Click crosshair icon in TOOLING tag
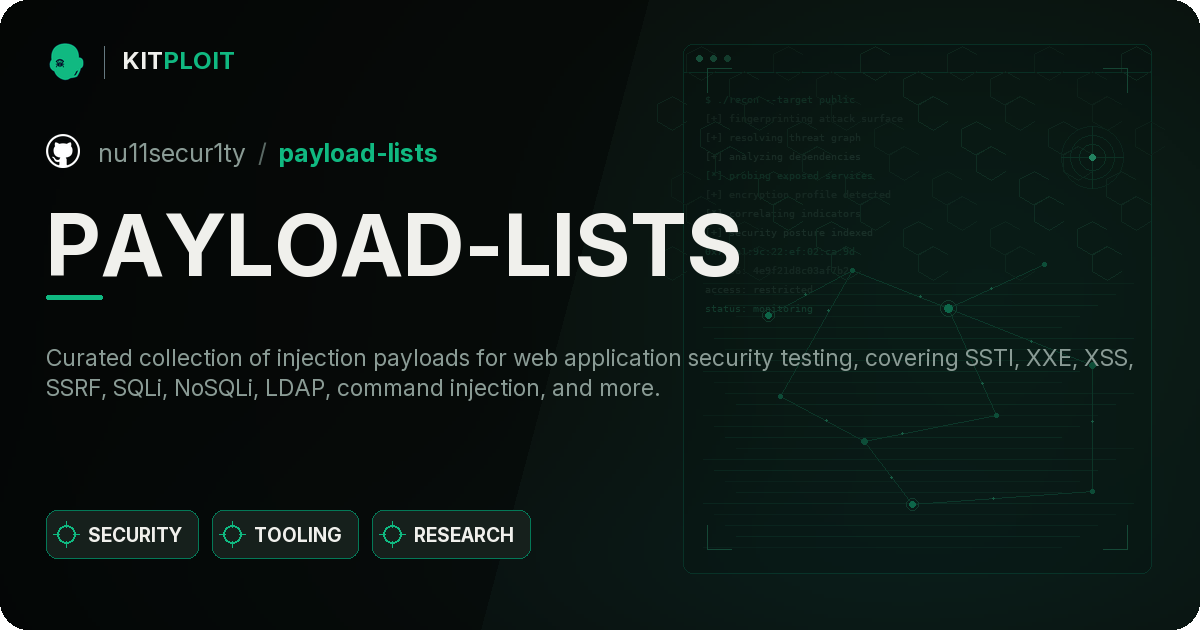This screenshot has width=1200, height=630. tap(233, 535)
